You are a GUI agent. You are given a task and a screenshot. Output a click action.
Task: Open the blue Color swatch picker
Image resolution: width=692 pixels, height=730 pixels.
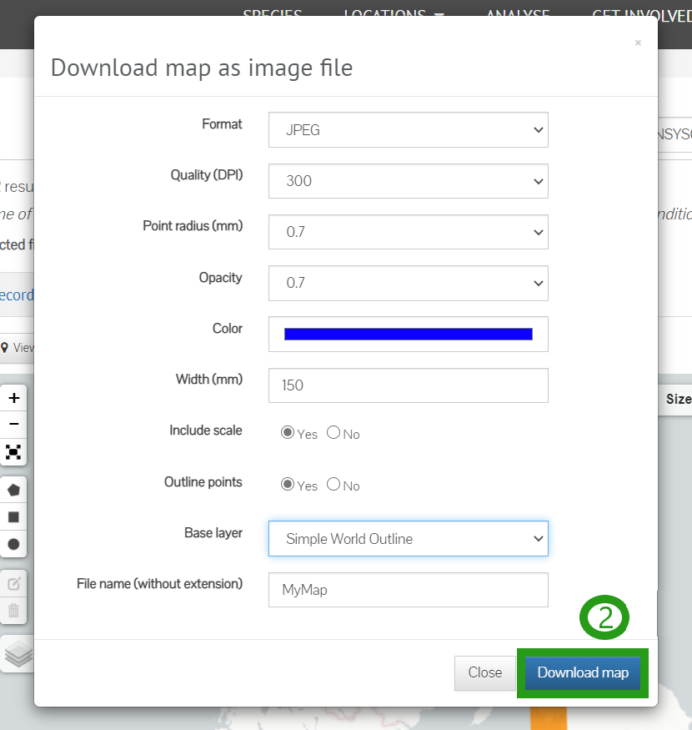pos(408,334)
